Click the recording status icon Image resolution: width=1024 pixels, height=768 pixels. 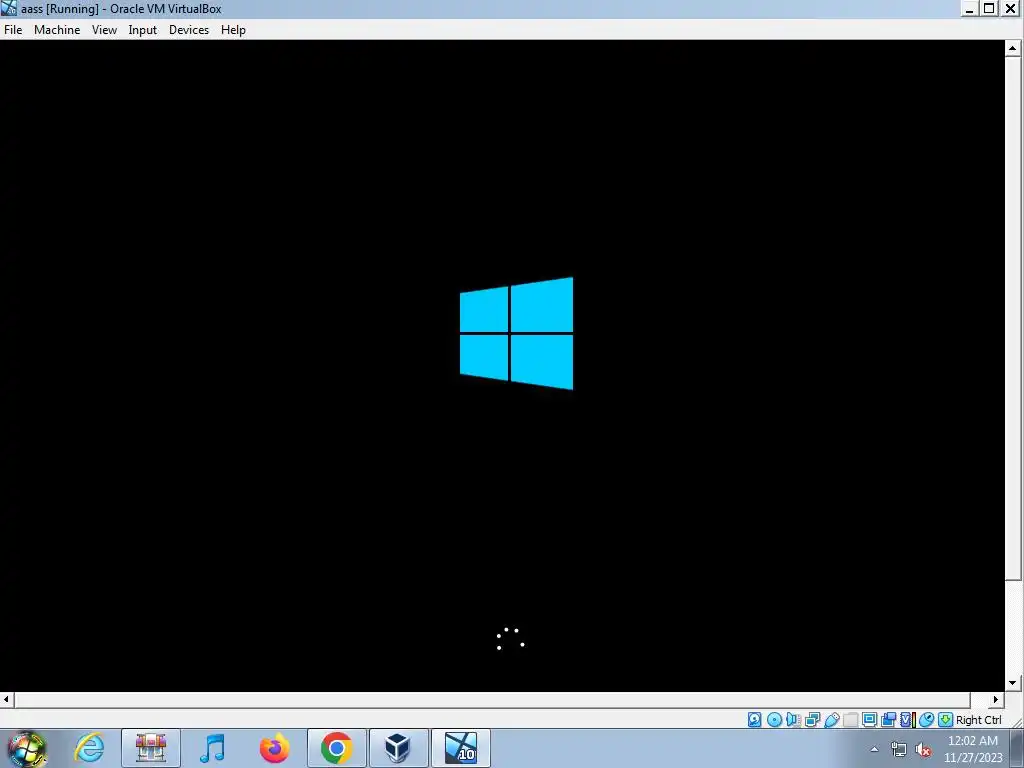pyautogui.click(x=888, y=720)
